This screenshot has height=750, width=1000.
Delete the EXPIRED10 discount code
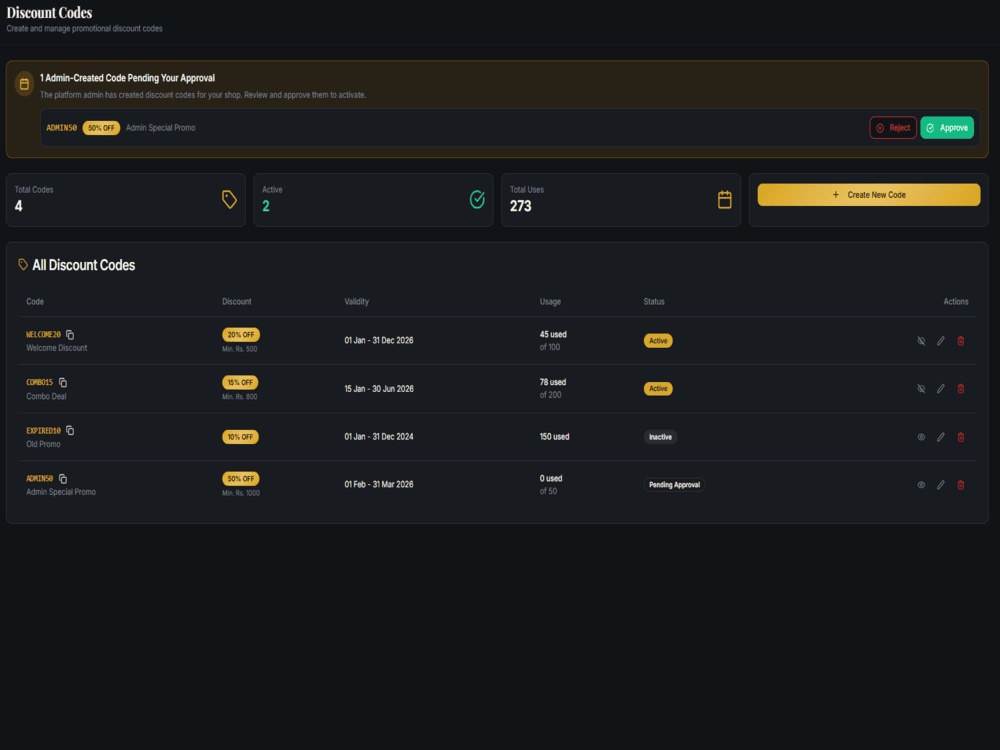click(961, 437)
